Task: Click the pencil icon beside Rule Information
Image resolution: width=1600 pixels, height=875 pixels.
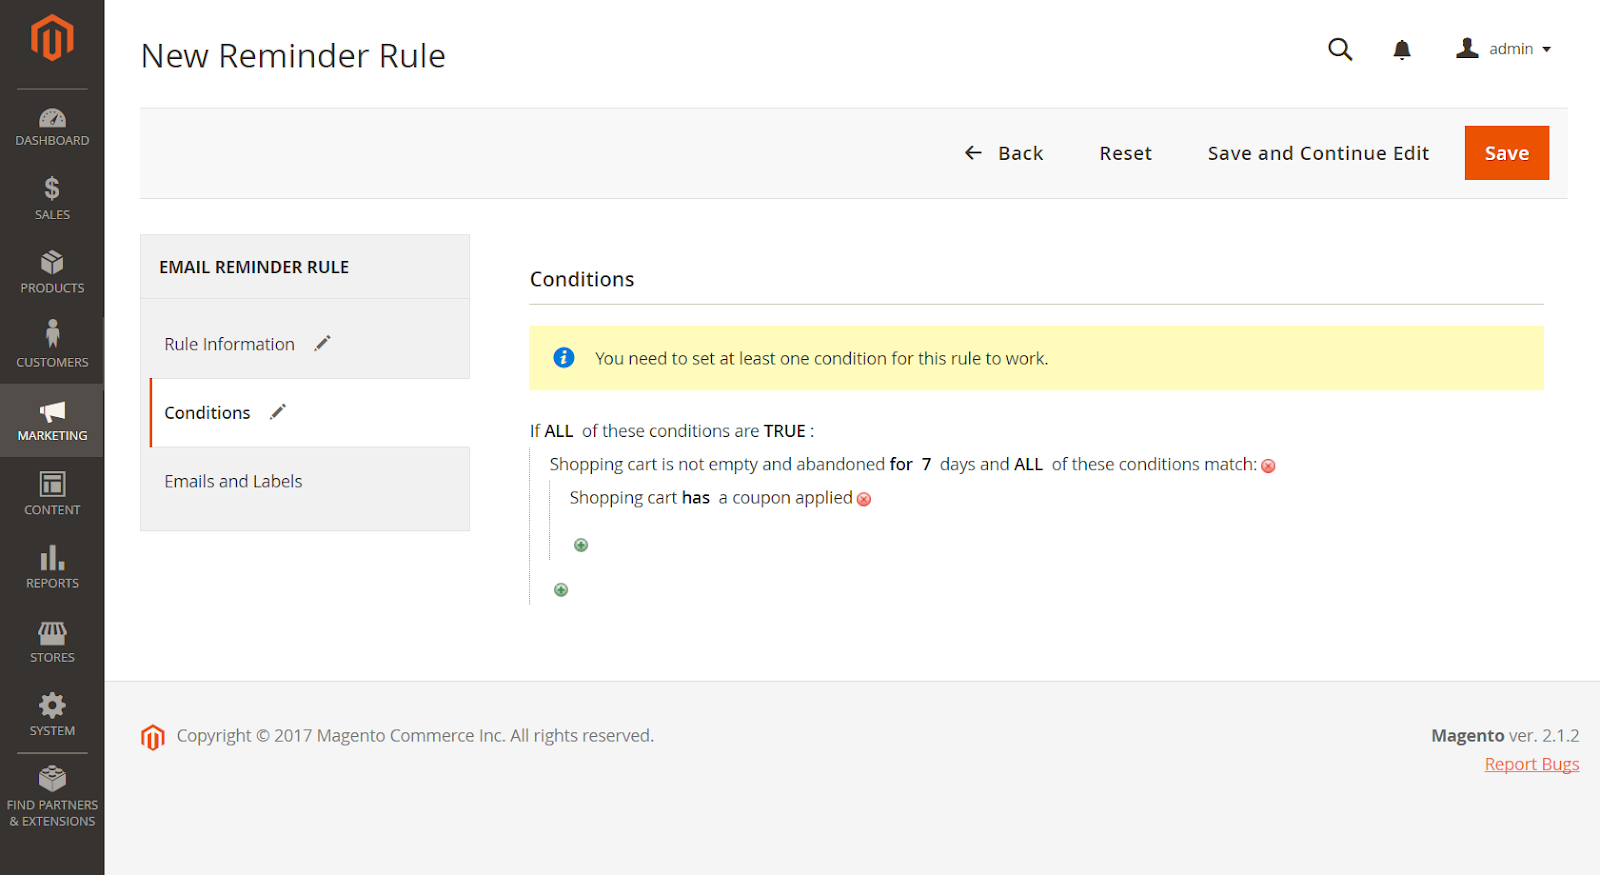Action: pyautogui.click(x=322, y=343)
